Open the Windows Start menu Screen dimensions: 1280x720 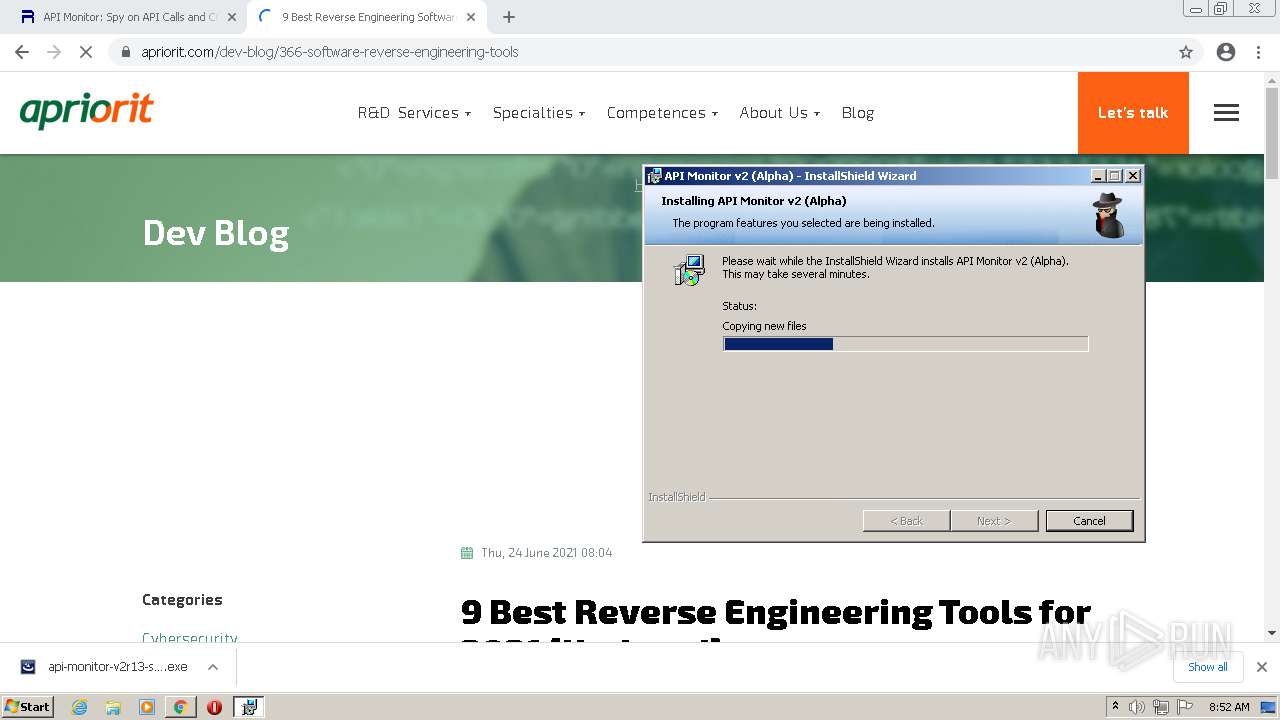tap(27, 706)
